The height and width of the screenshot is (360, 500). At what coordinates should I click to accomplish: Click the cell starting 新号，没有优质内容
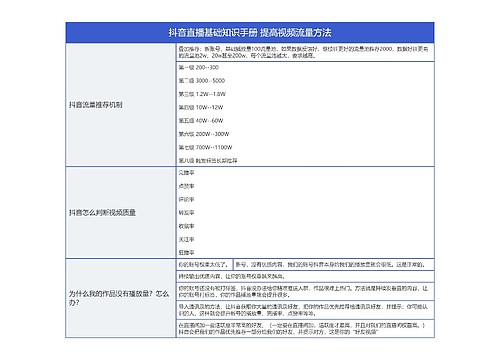(x=334, y=264)
